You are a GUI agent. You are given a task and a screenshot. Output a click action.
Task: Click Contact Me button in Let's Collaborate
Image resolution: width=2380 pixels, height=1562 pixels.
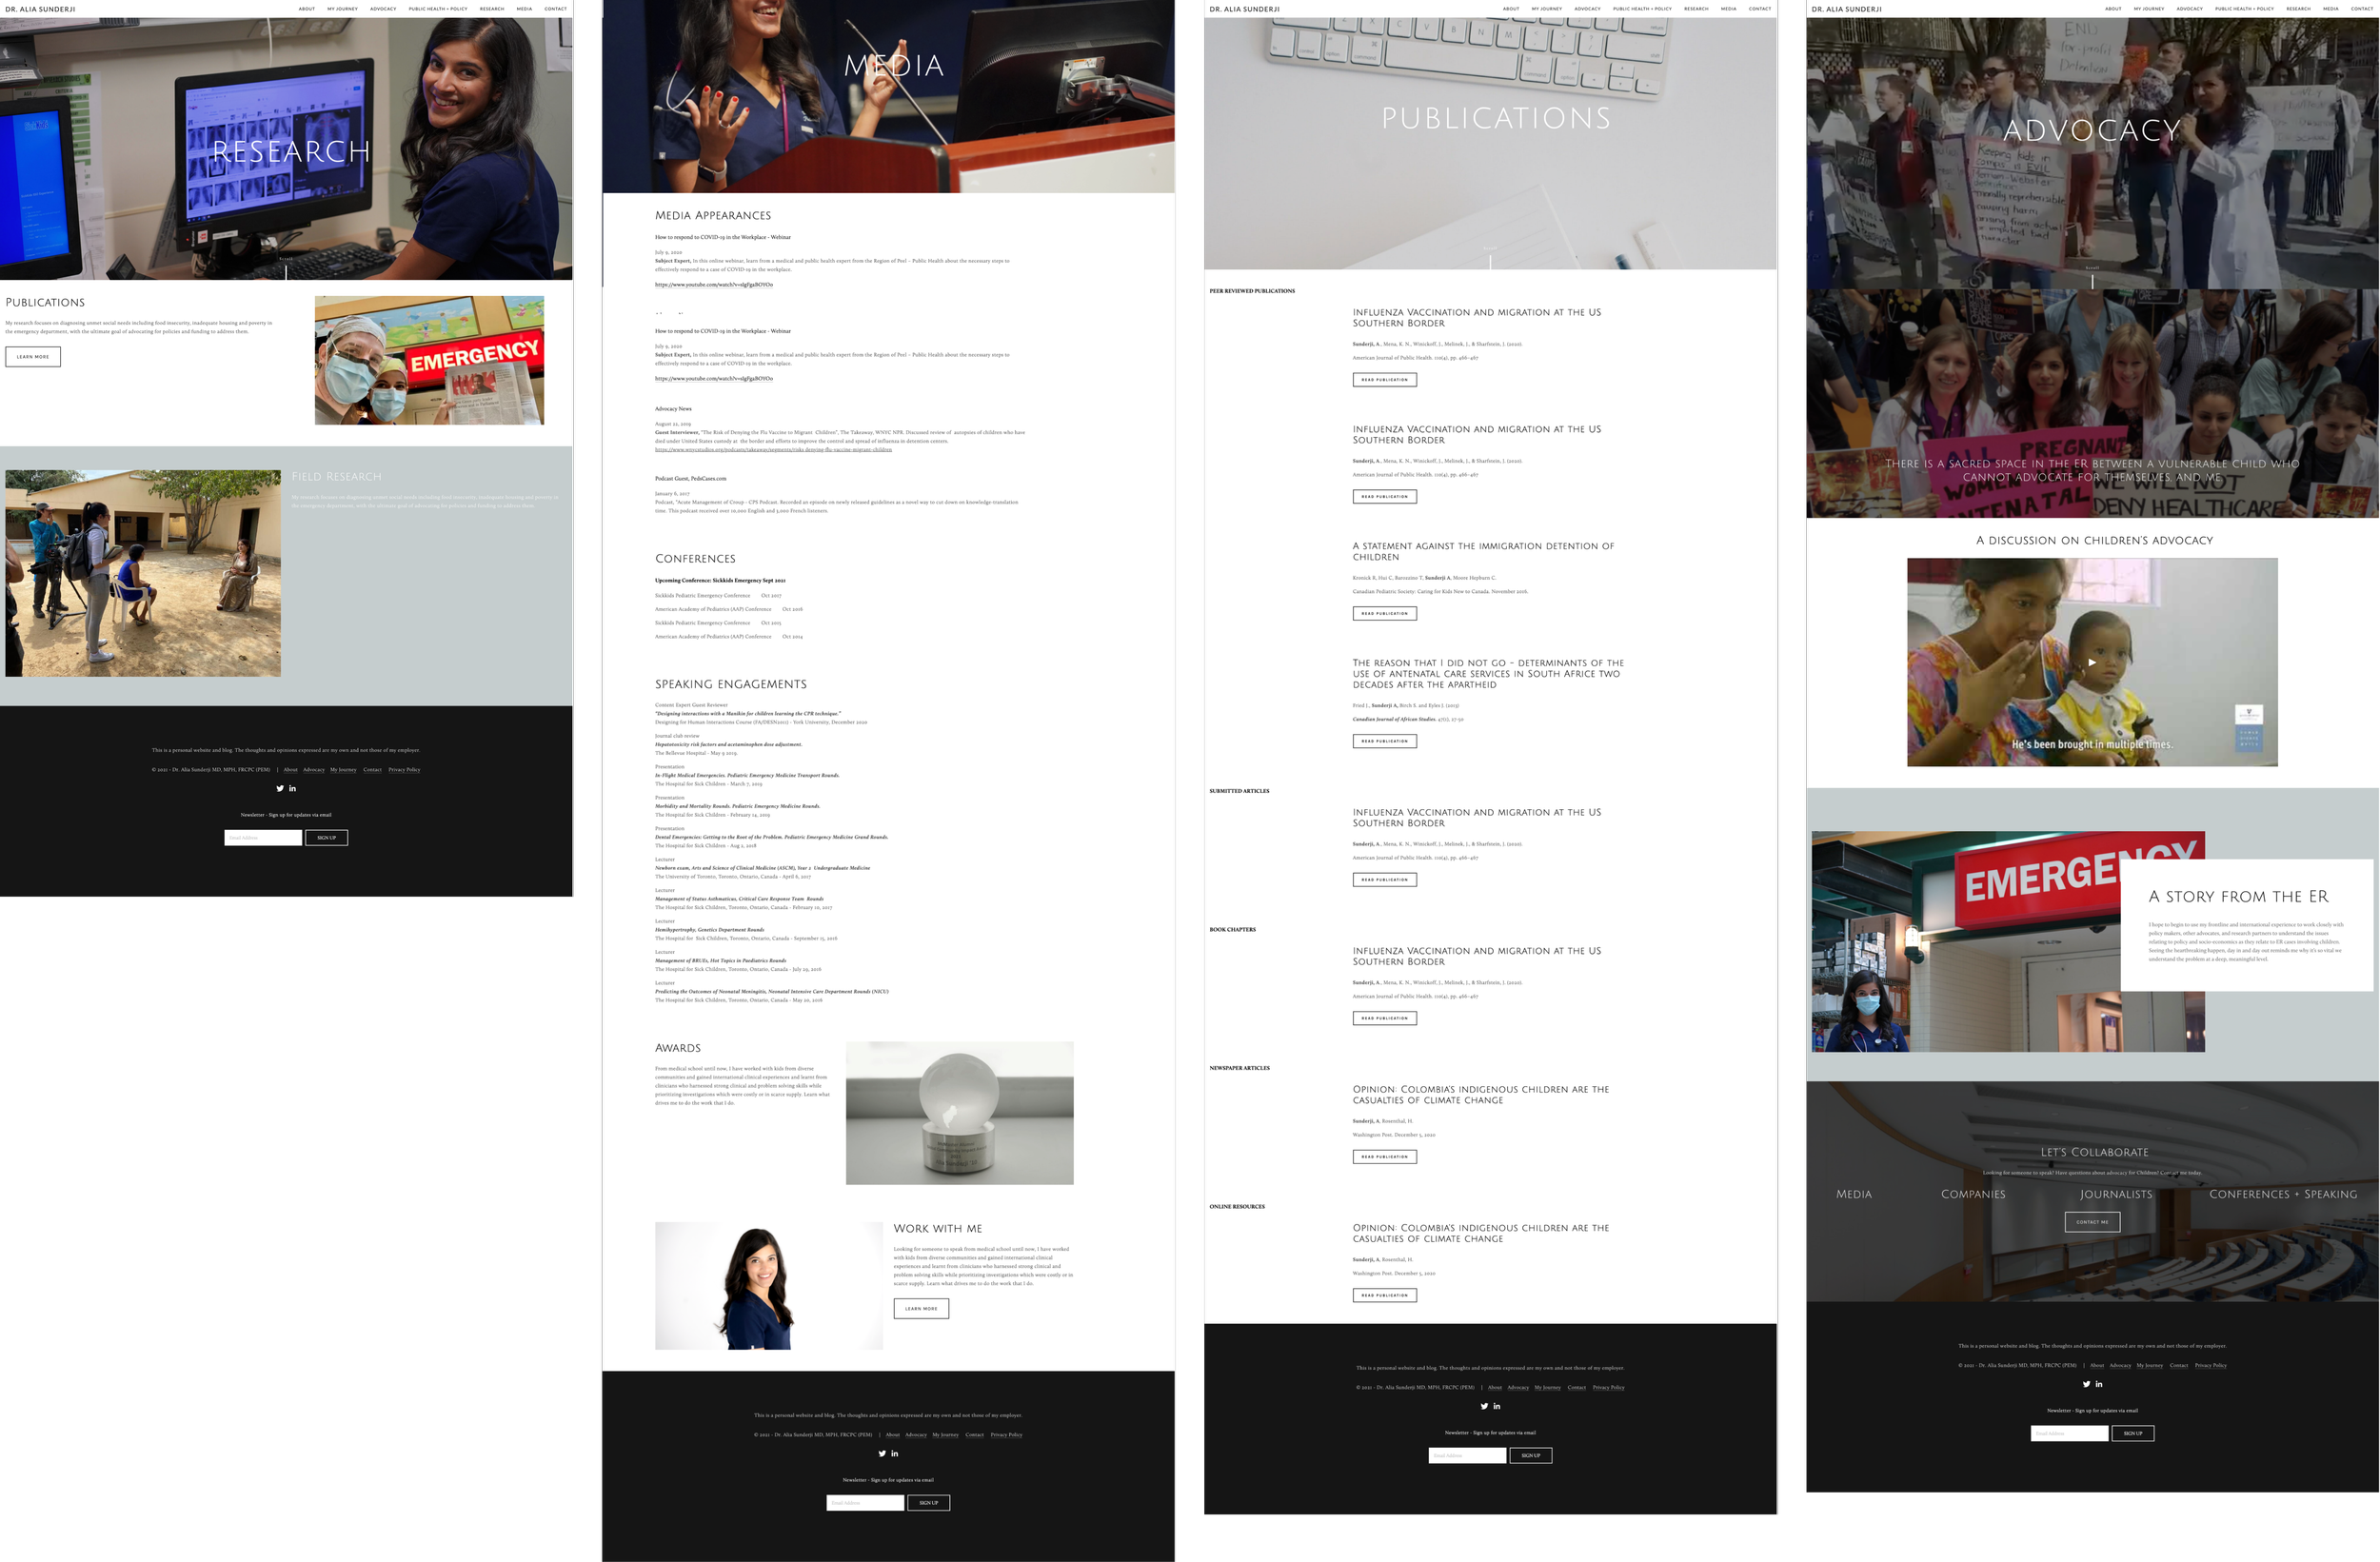(2092, 1221)
